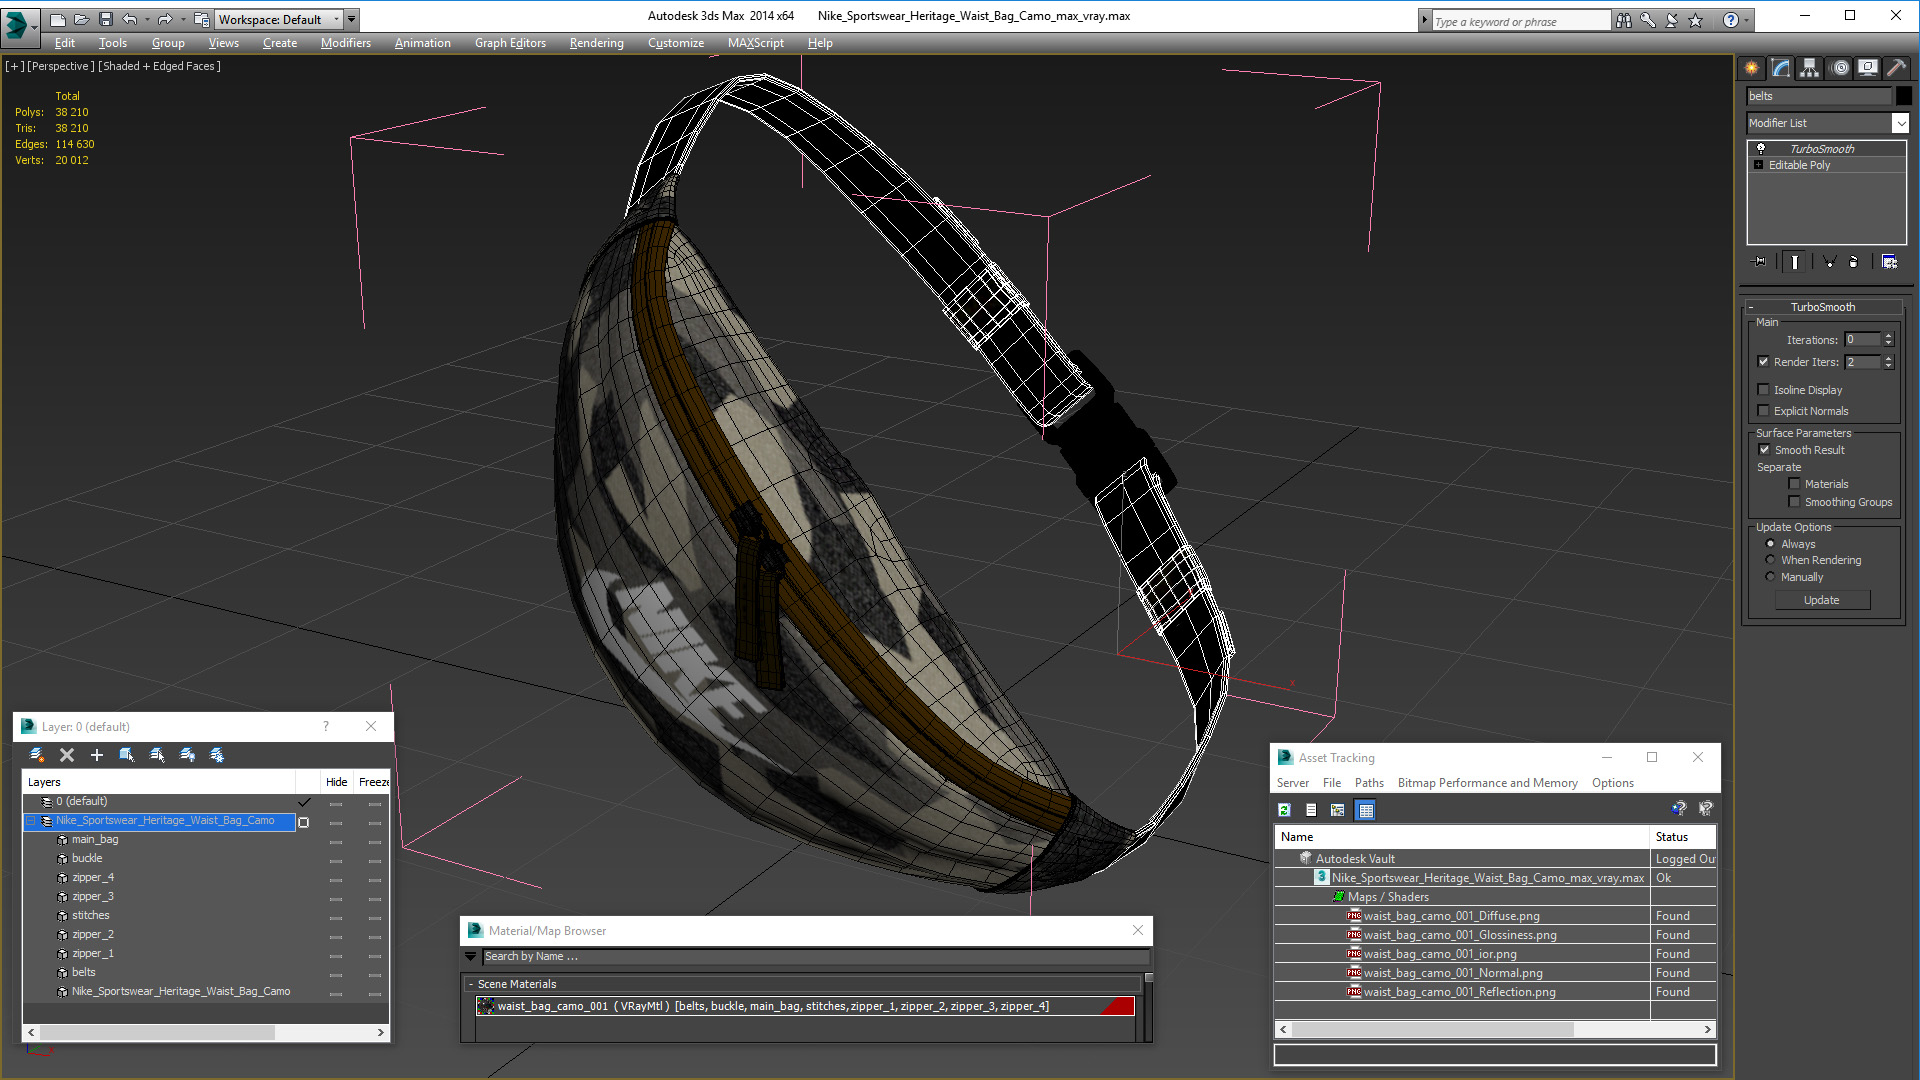This screenshot has width=1920, height=1080.
Task: Open the Utilities hammer tab
Action: point(1897,68)
